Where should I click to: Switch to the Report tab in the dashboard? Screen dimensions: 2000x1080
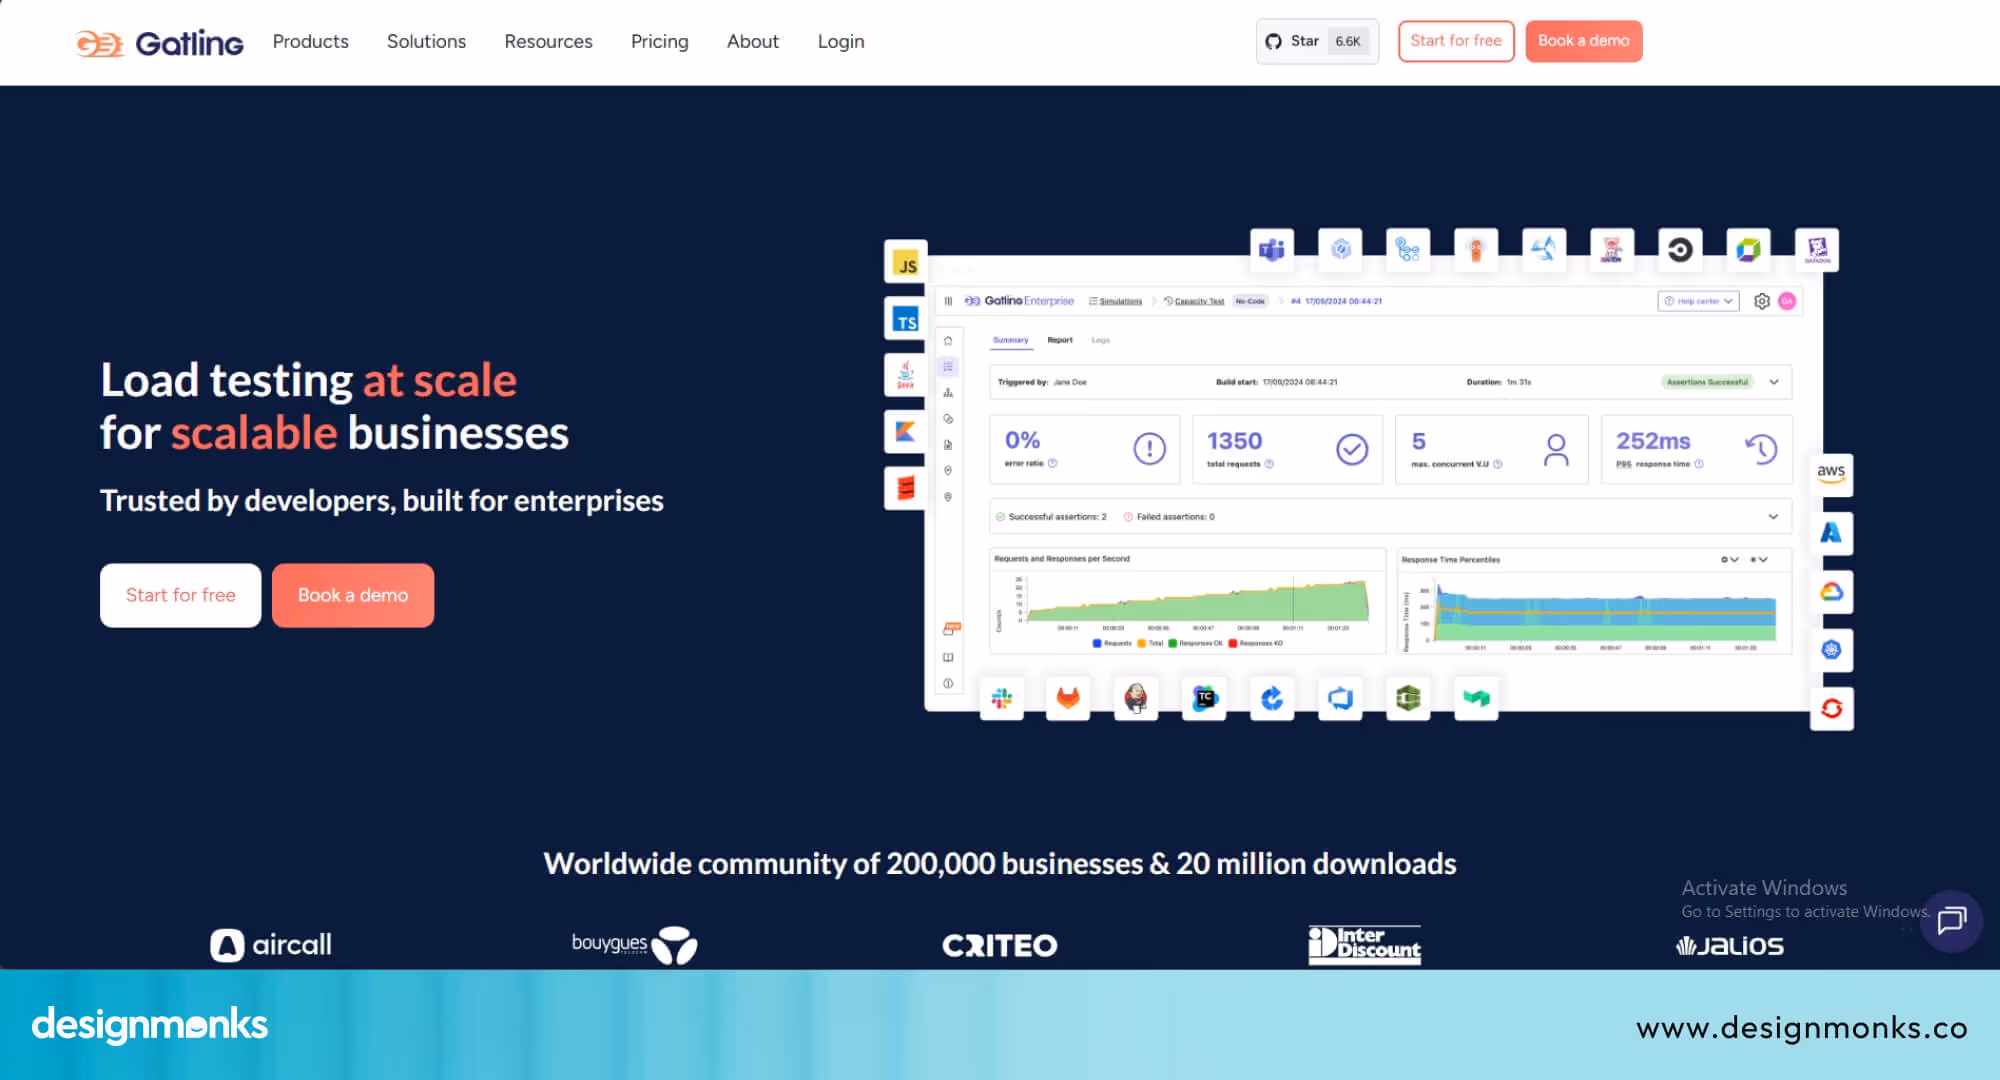1059,340
